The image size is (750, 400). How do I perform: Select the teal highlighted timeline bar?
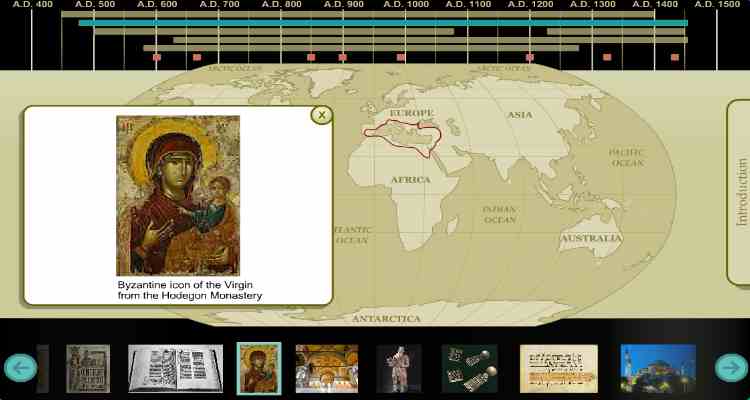[383, 23]
